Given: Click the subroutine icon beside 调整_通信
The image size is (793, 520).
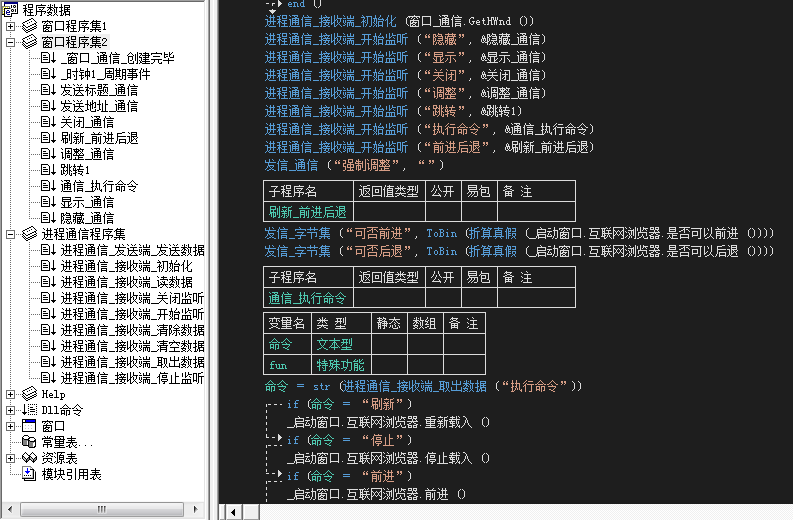Looking at the screenshot, I should coord(48,154).
